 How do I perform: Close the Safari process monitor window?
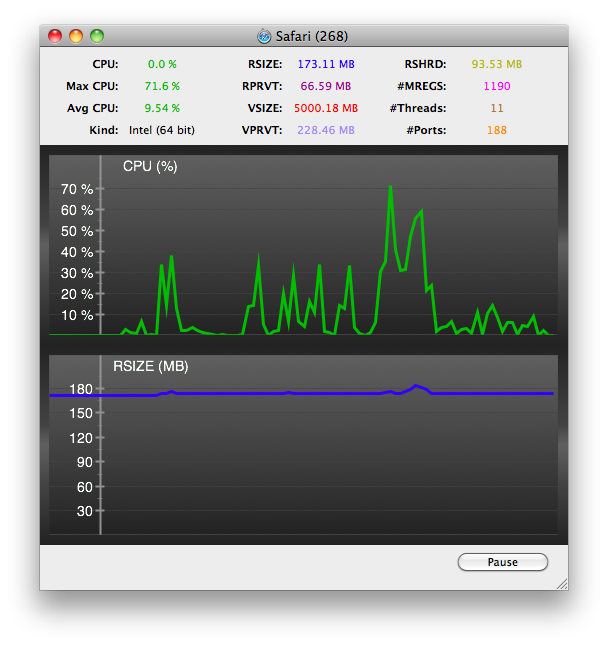[x=55, y=36]
